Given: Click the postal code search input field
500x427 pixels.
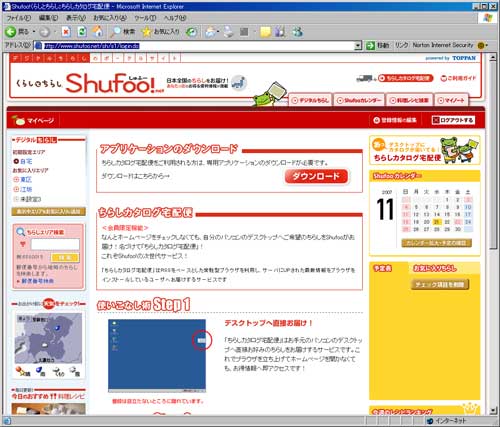Looking at the screenshot, I should 55,244.
